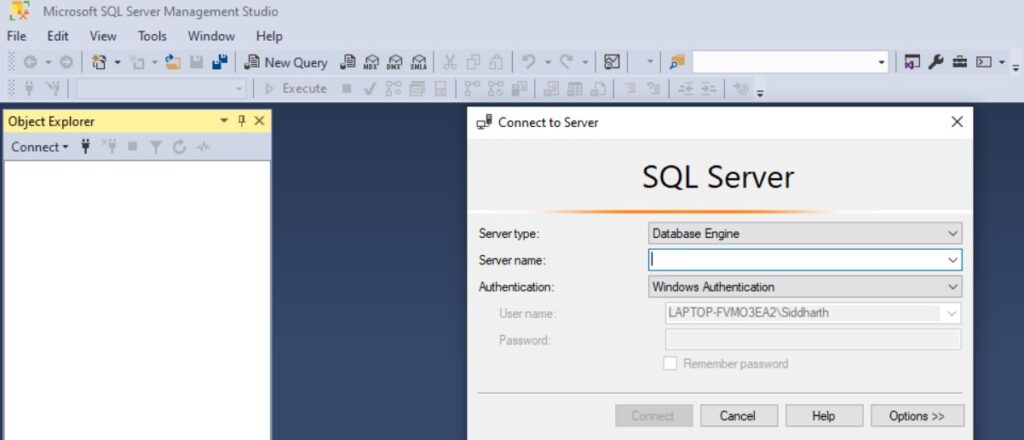This screenshot has height=440, width=1024.
Task: Expand the Undo history dropdown arrow
Action: click(x=547, y=62)
